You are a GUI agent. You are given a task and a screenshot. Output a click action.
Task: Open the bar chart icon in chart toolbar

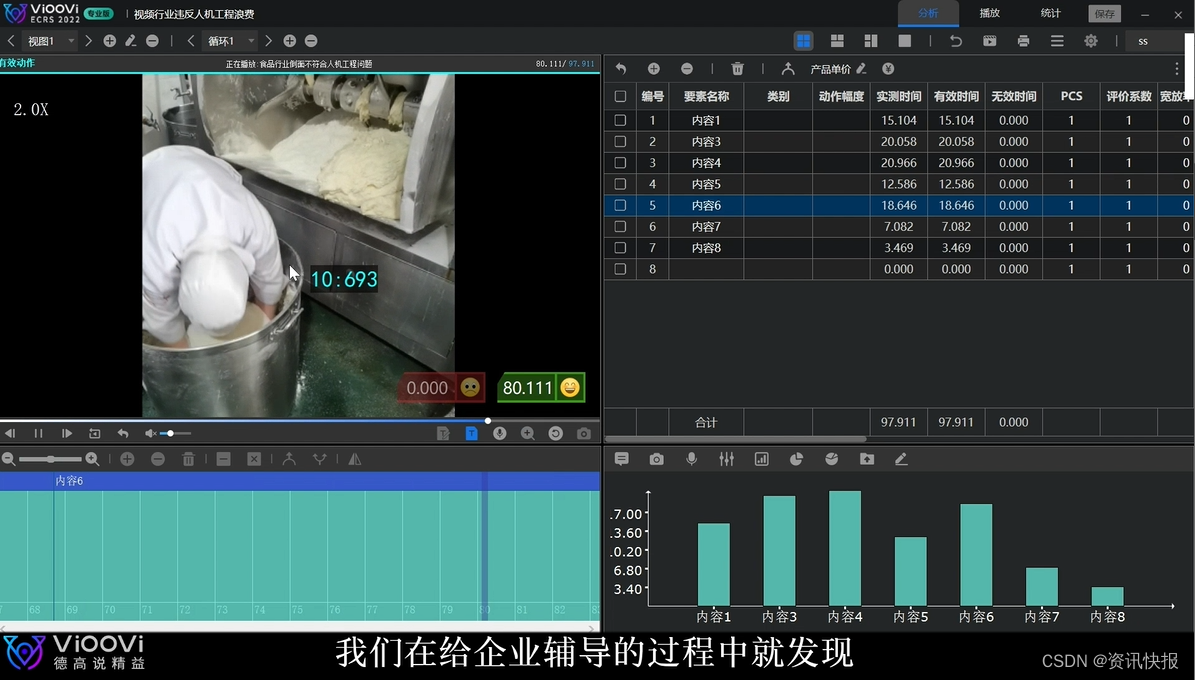(x=761, y=459)
